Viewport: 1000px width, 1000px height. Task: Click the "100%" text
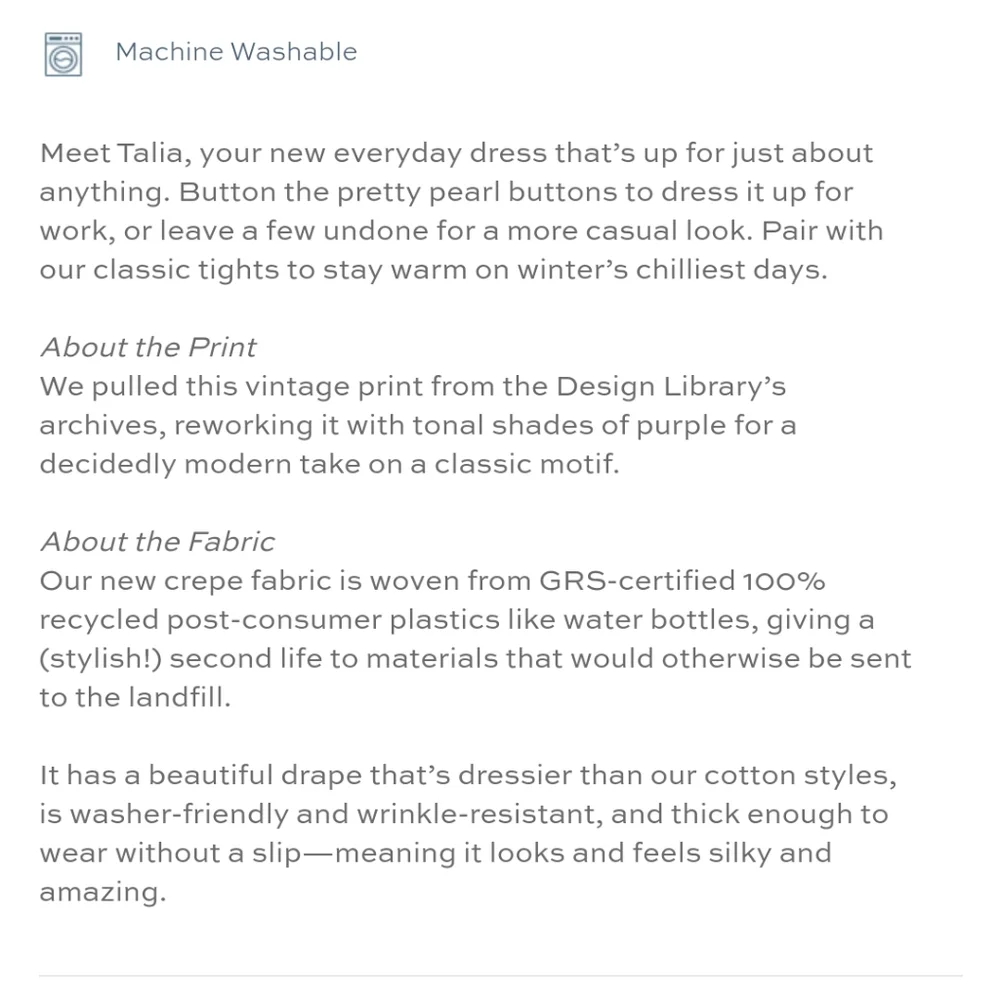(784, 581)
